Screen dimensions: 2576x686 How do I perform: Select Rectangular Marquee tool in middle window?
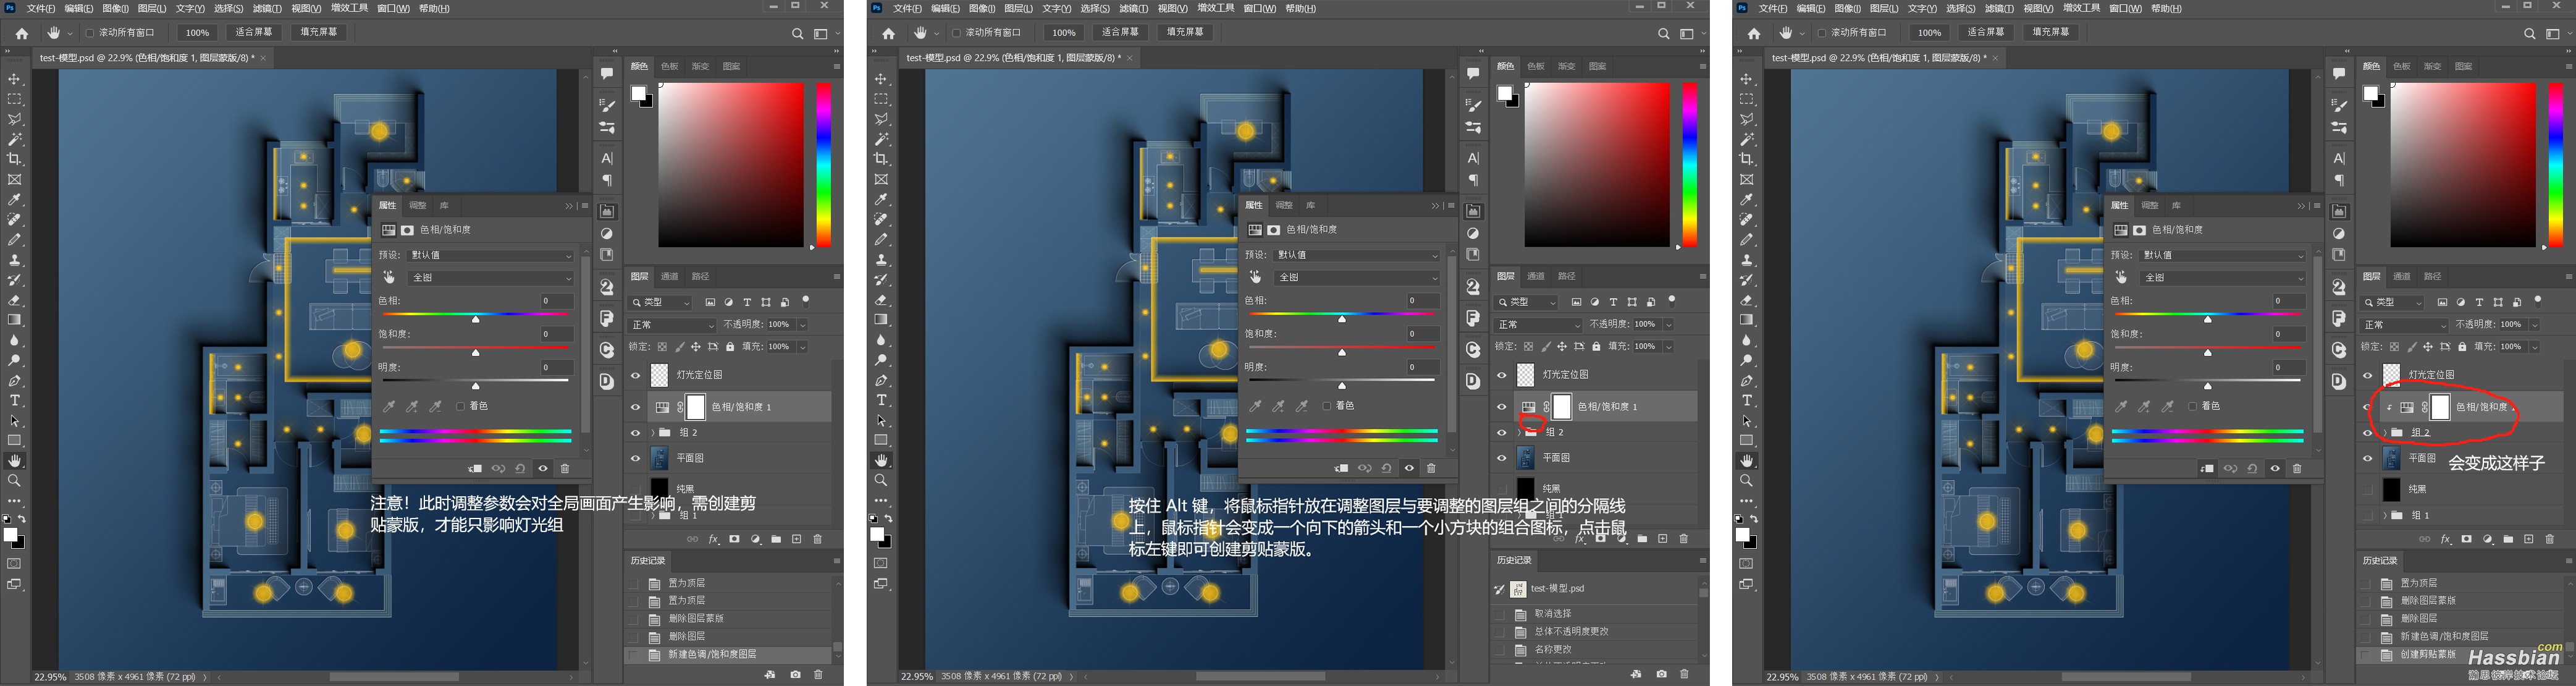click(881, 99)
